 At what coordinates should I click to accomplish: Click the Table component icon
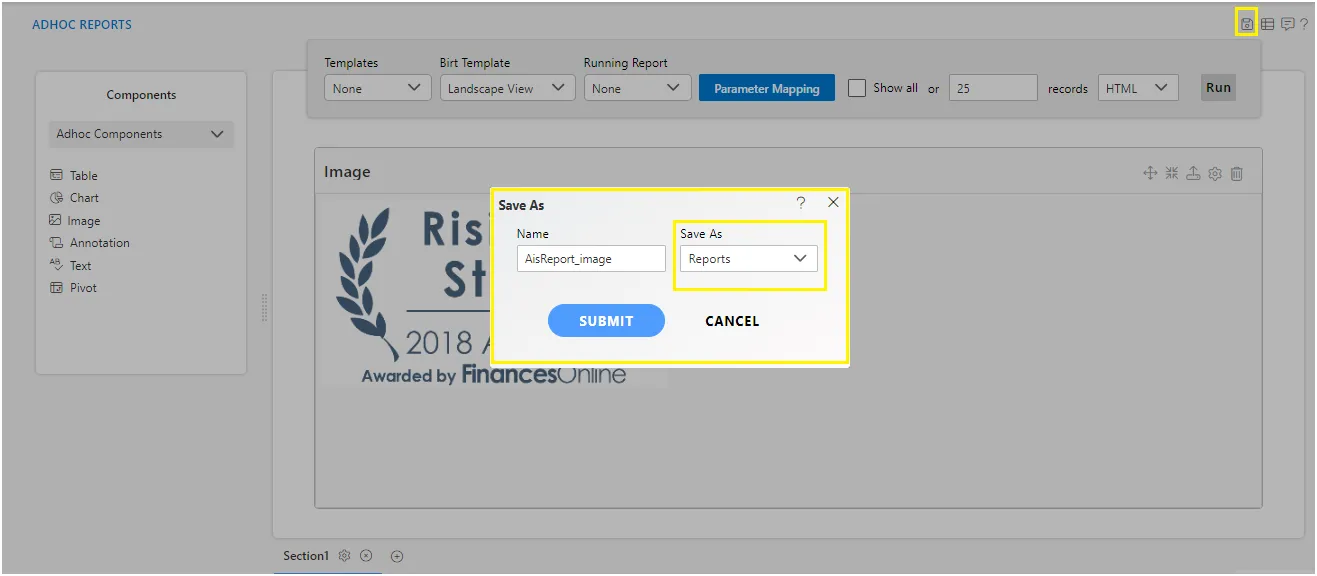56,175
